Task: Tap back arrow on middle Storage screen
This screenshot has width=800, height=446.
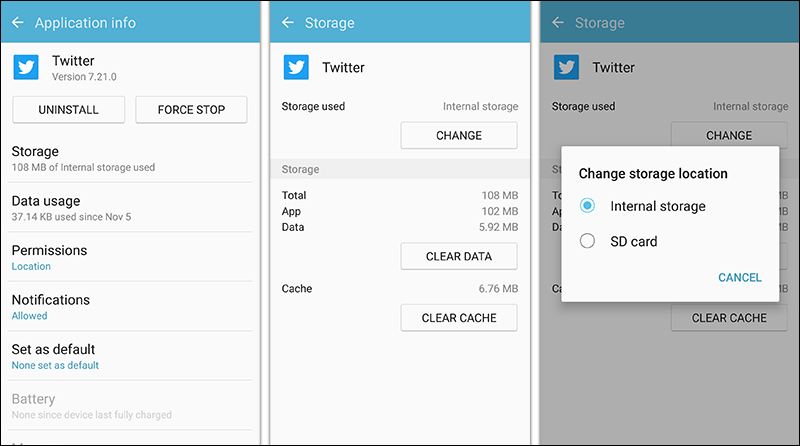Action: (x=288, y=22)
